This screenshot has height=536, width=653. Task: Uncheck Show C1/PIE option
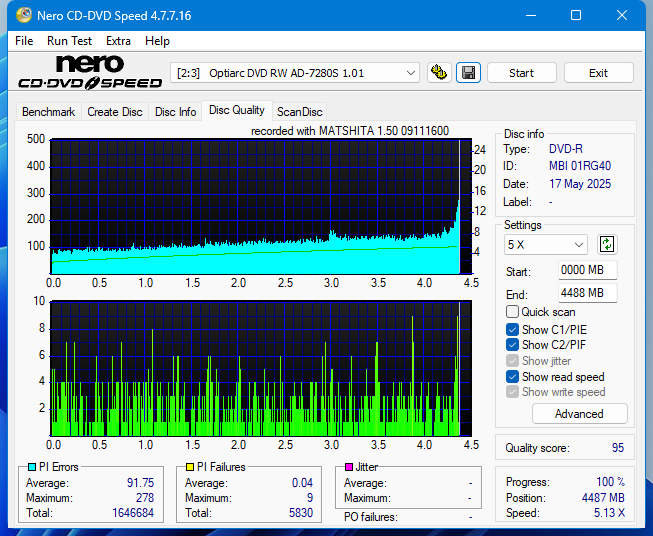point(513,329)
